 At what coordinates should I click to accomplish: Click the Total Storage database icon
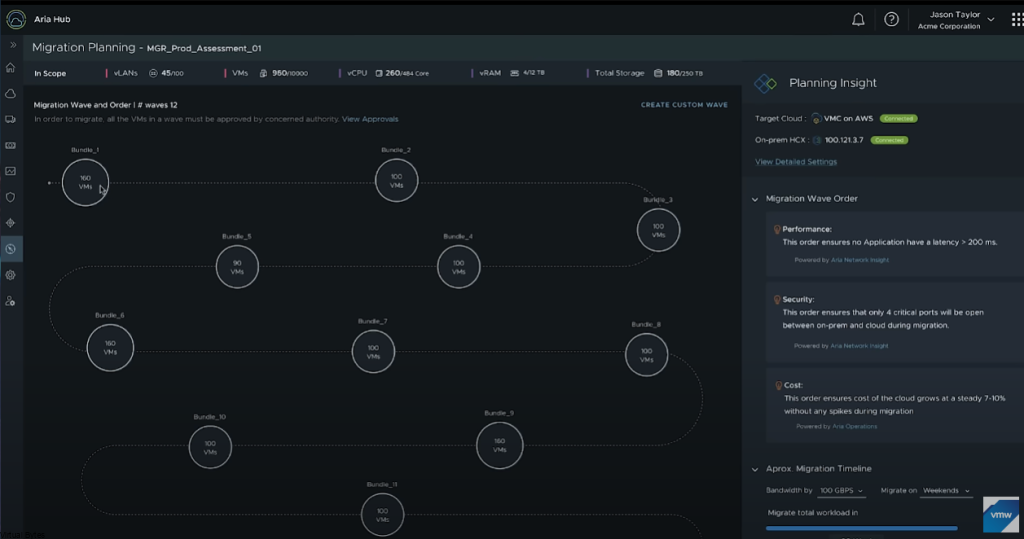click(x=658, y=73)
